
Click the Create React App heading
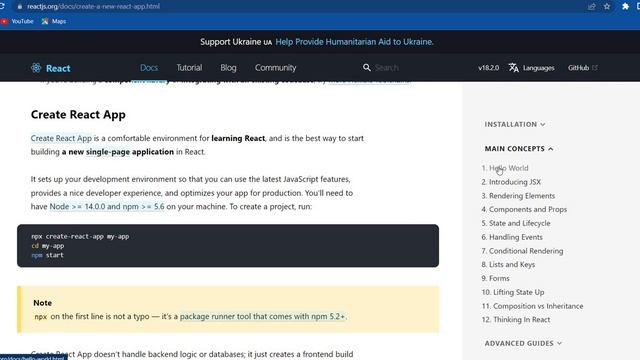click(78, 115)
